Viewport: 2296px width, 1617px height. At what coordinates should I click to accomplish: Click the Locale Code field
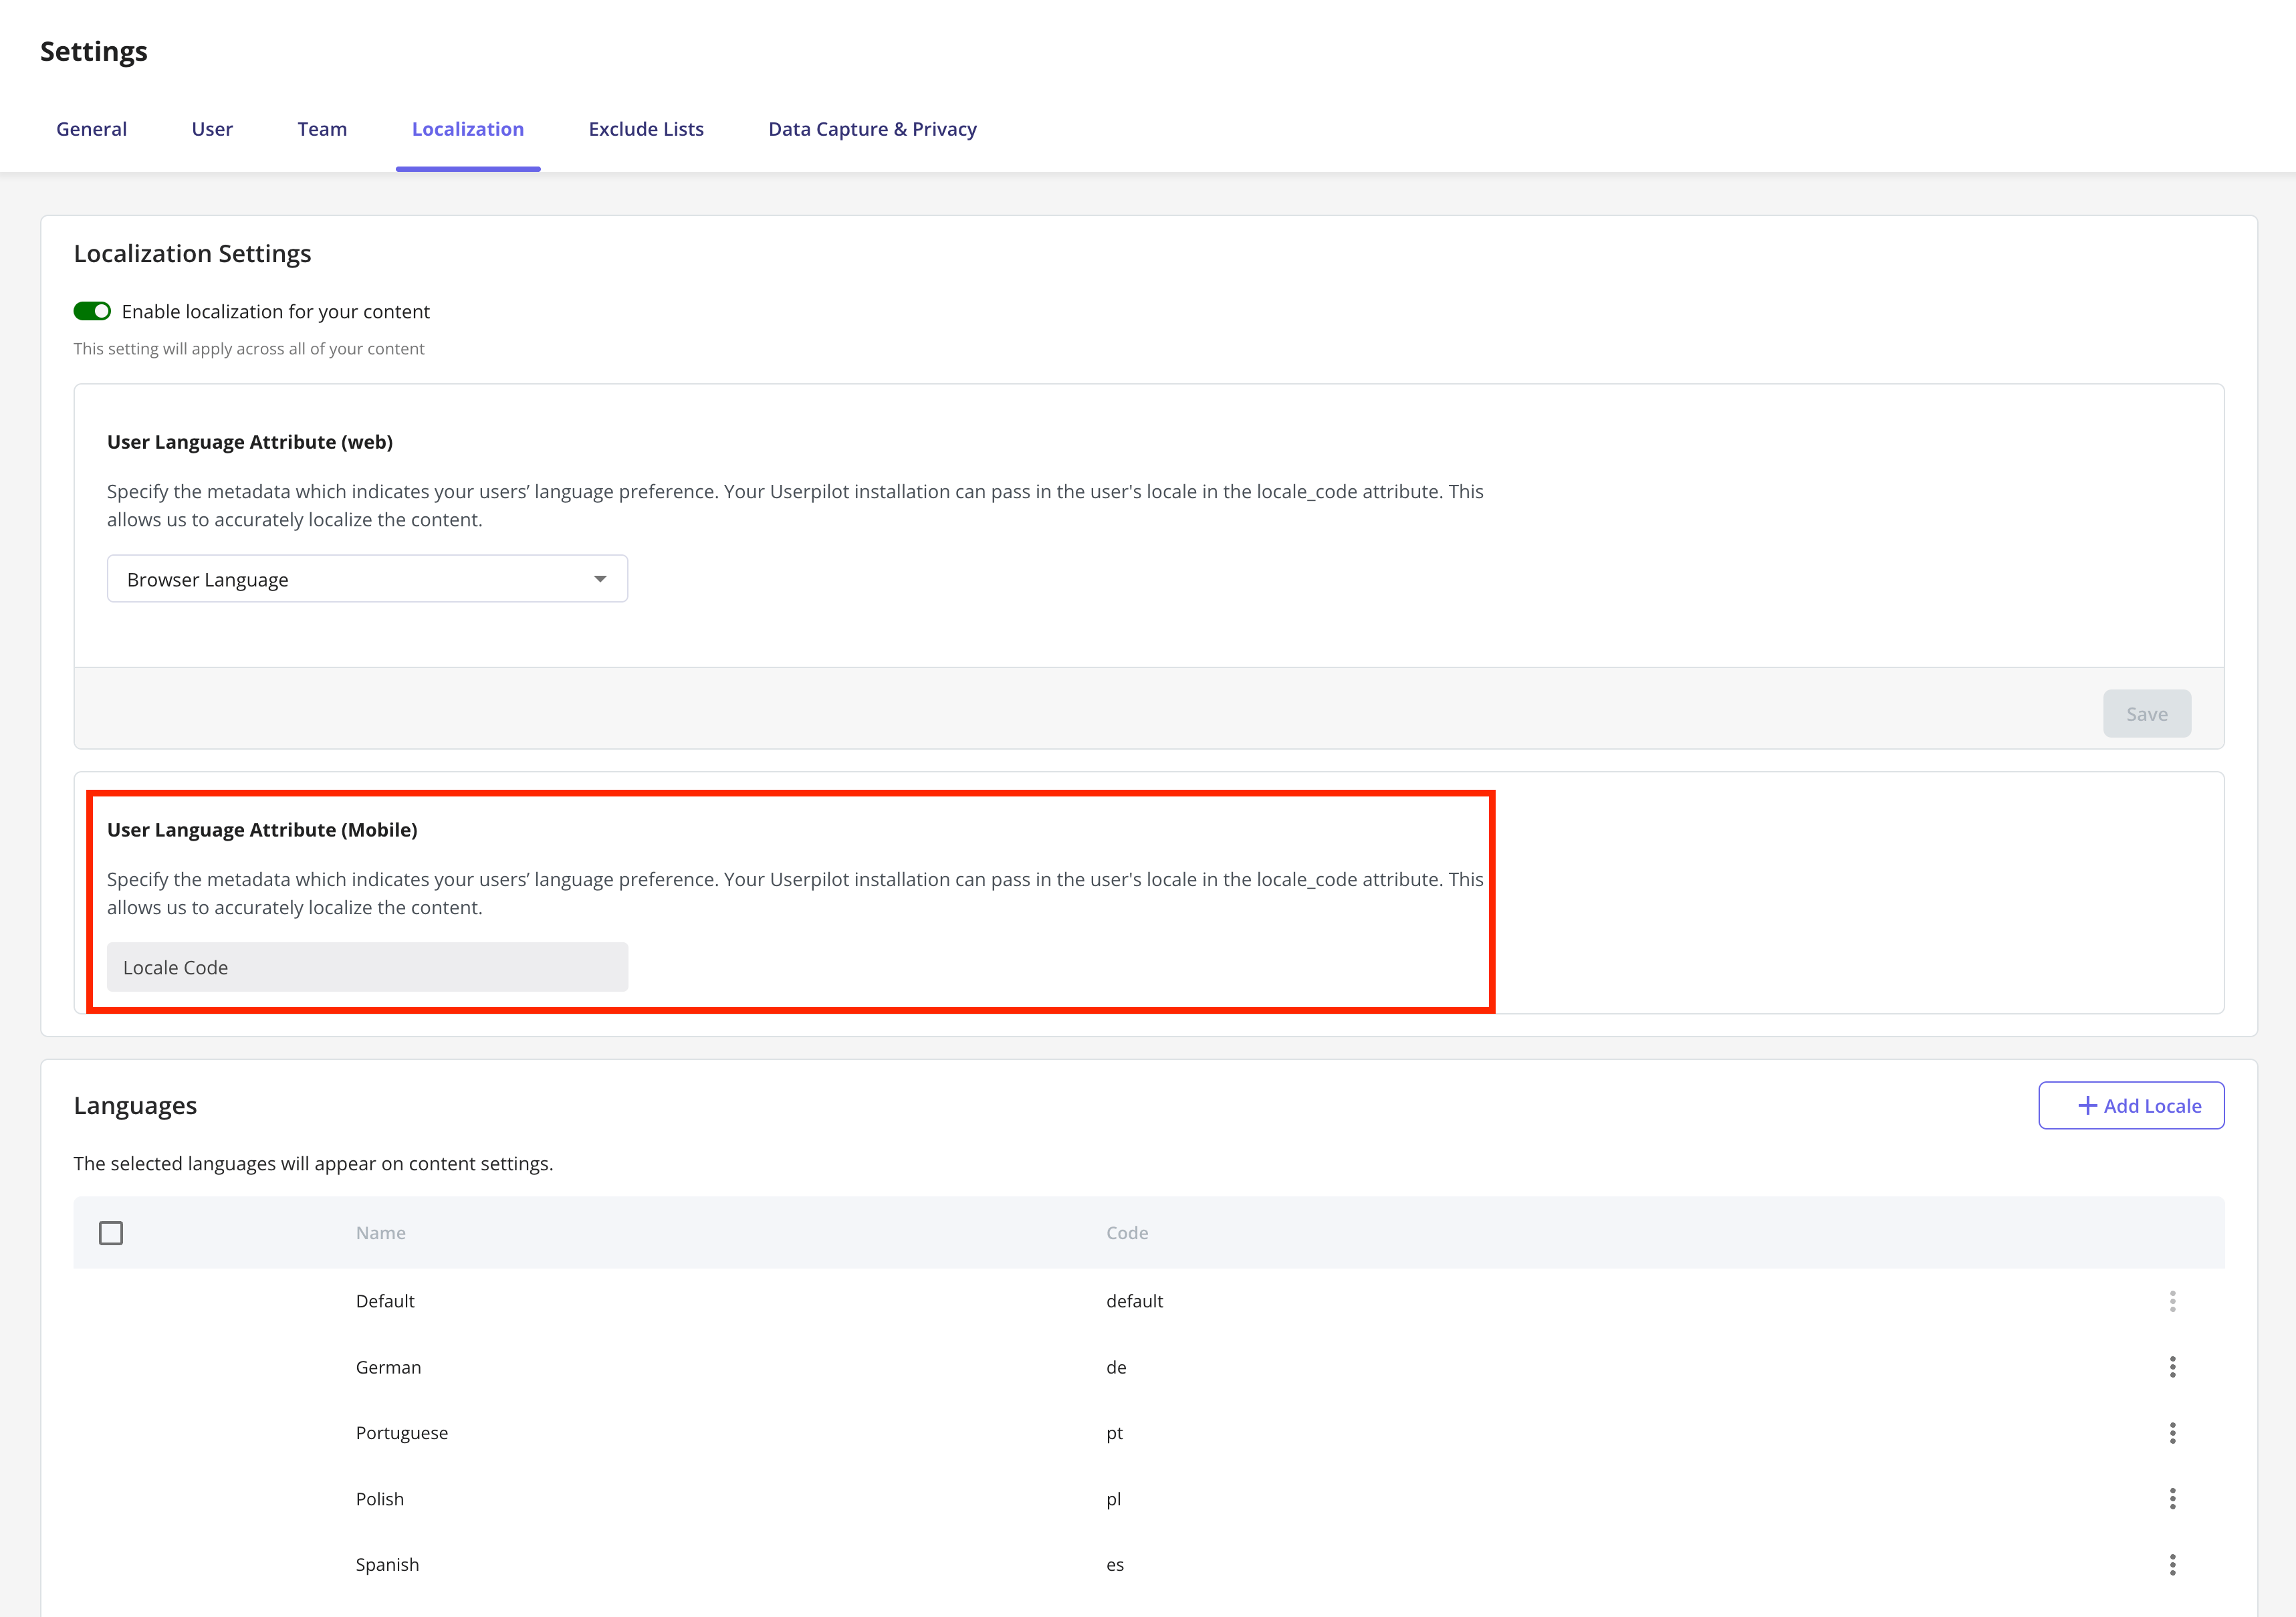367,967
